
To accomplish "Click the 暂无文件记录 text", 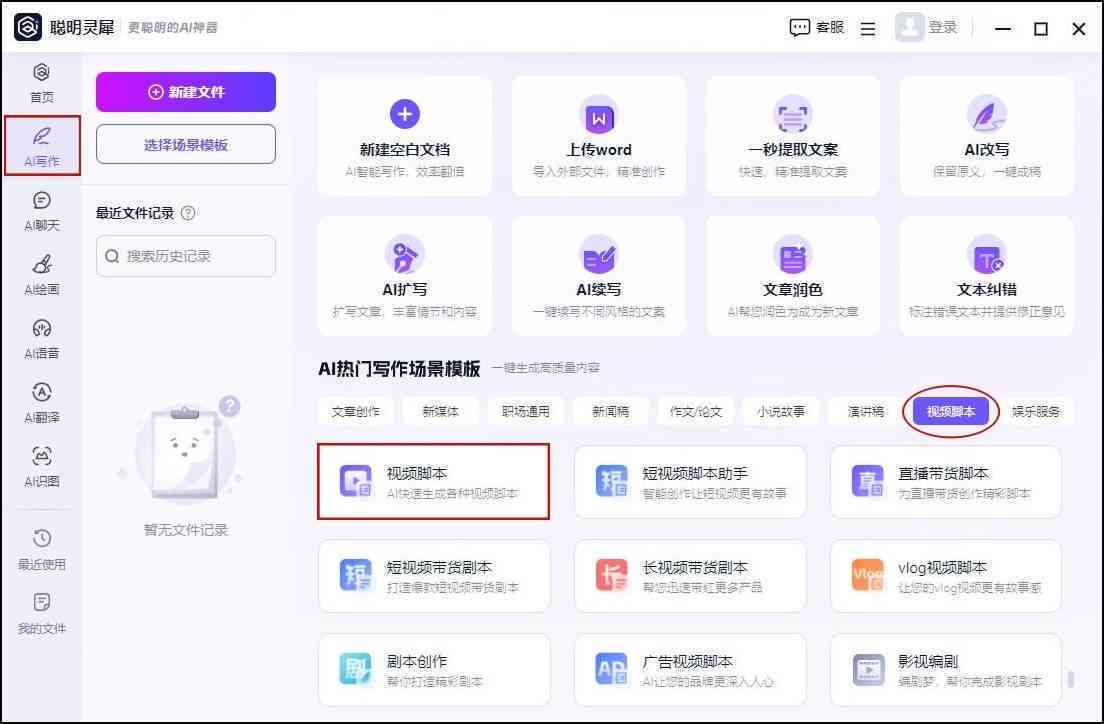I will click(x=186, y=530).
